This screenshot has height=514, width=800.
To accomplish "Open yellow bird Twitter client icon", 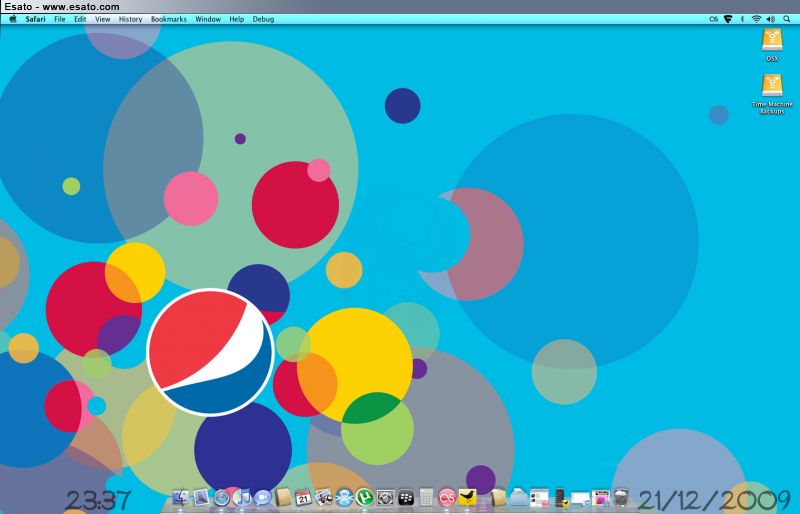I will (468, 497).
